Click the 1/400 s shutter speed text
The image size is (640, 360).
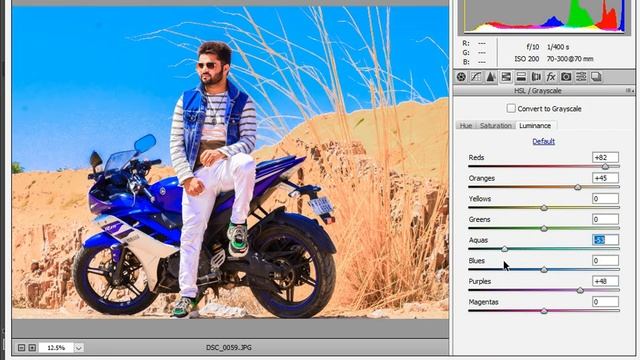click(x=558, y=47)
